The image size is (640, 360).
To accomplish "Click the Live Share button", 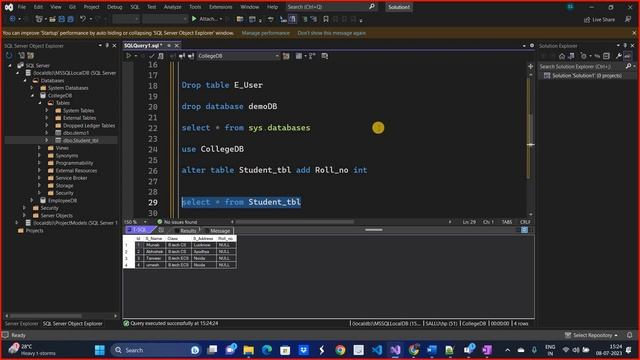I will 599,20.
